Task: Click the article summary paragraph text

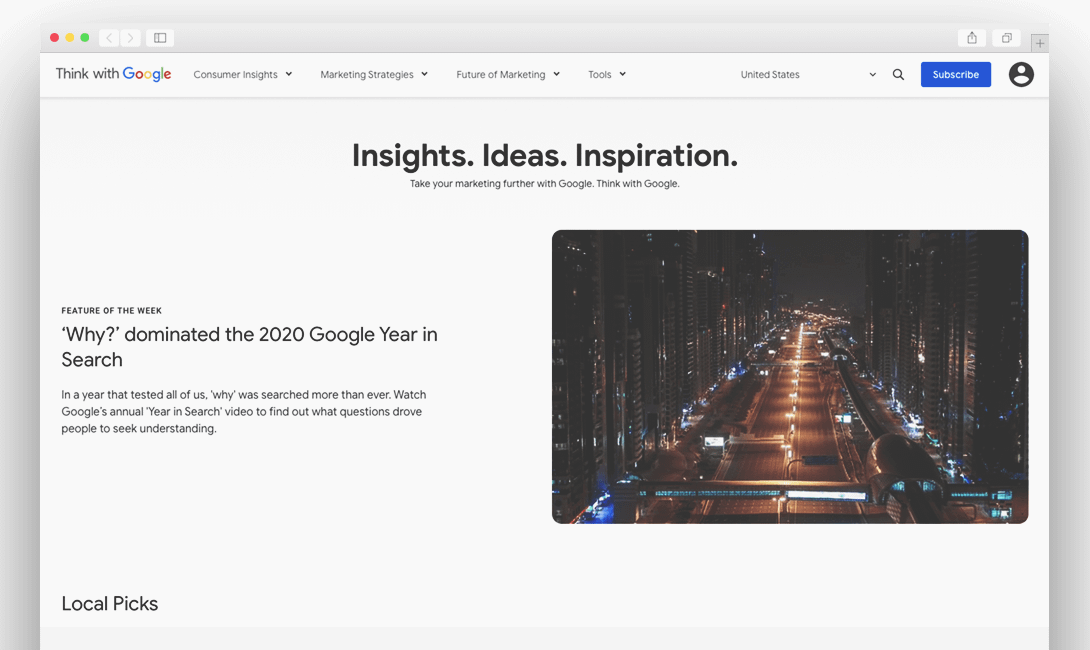Action: tap(243, 412)
